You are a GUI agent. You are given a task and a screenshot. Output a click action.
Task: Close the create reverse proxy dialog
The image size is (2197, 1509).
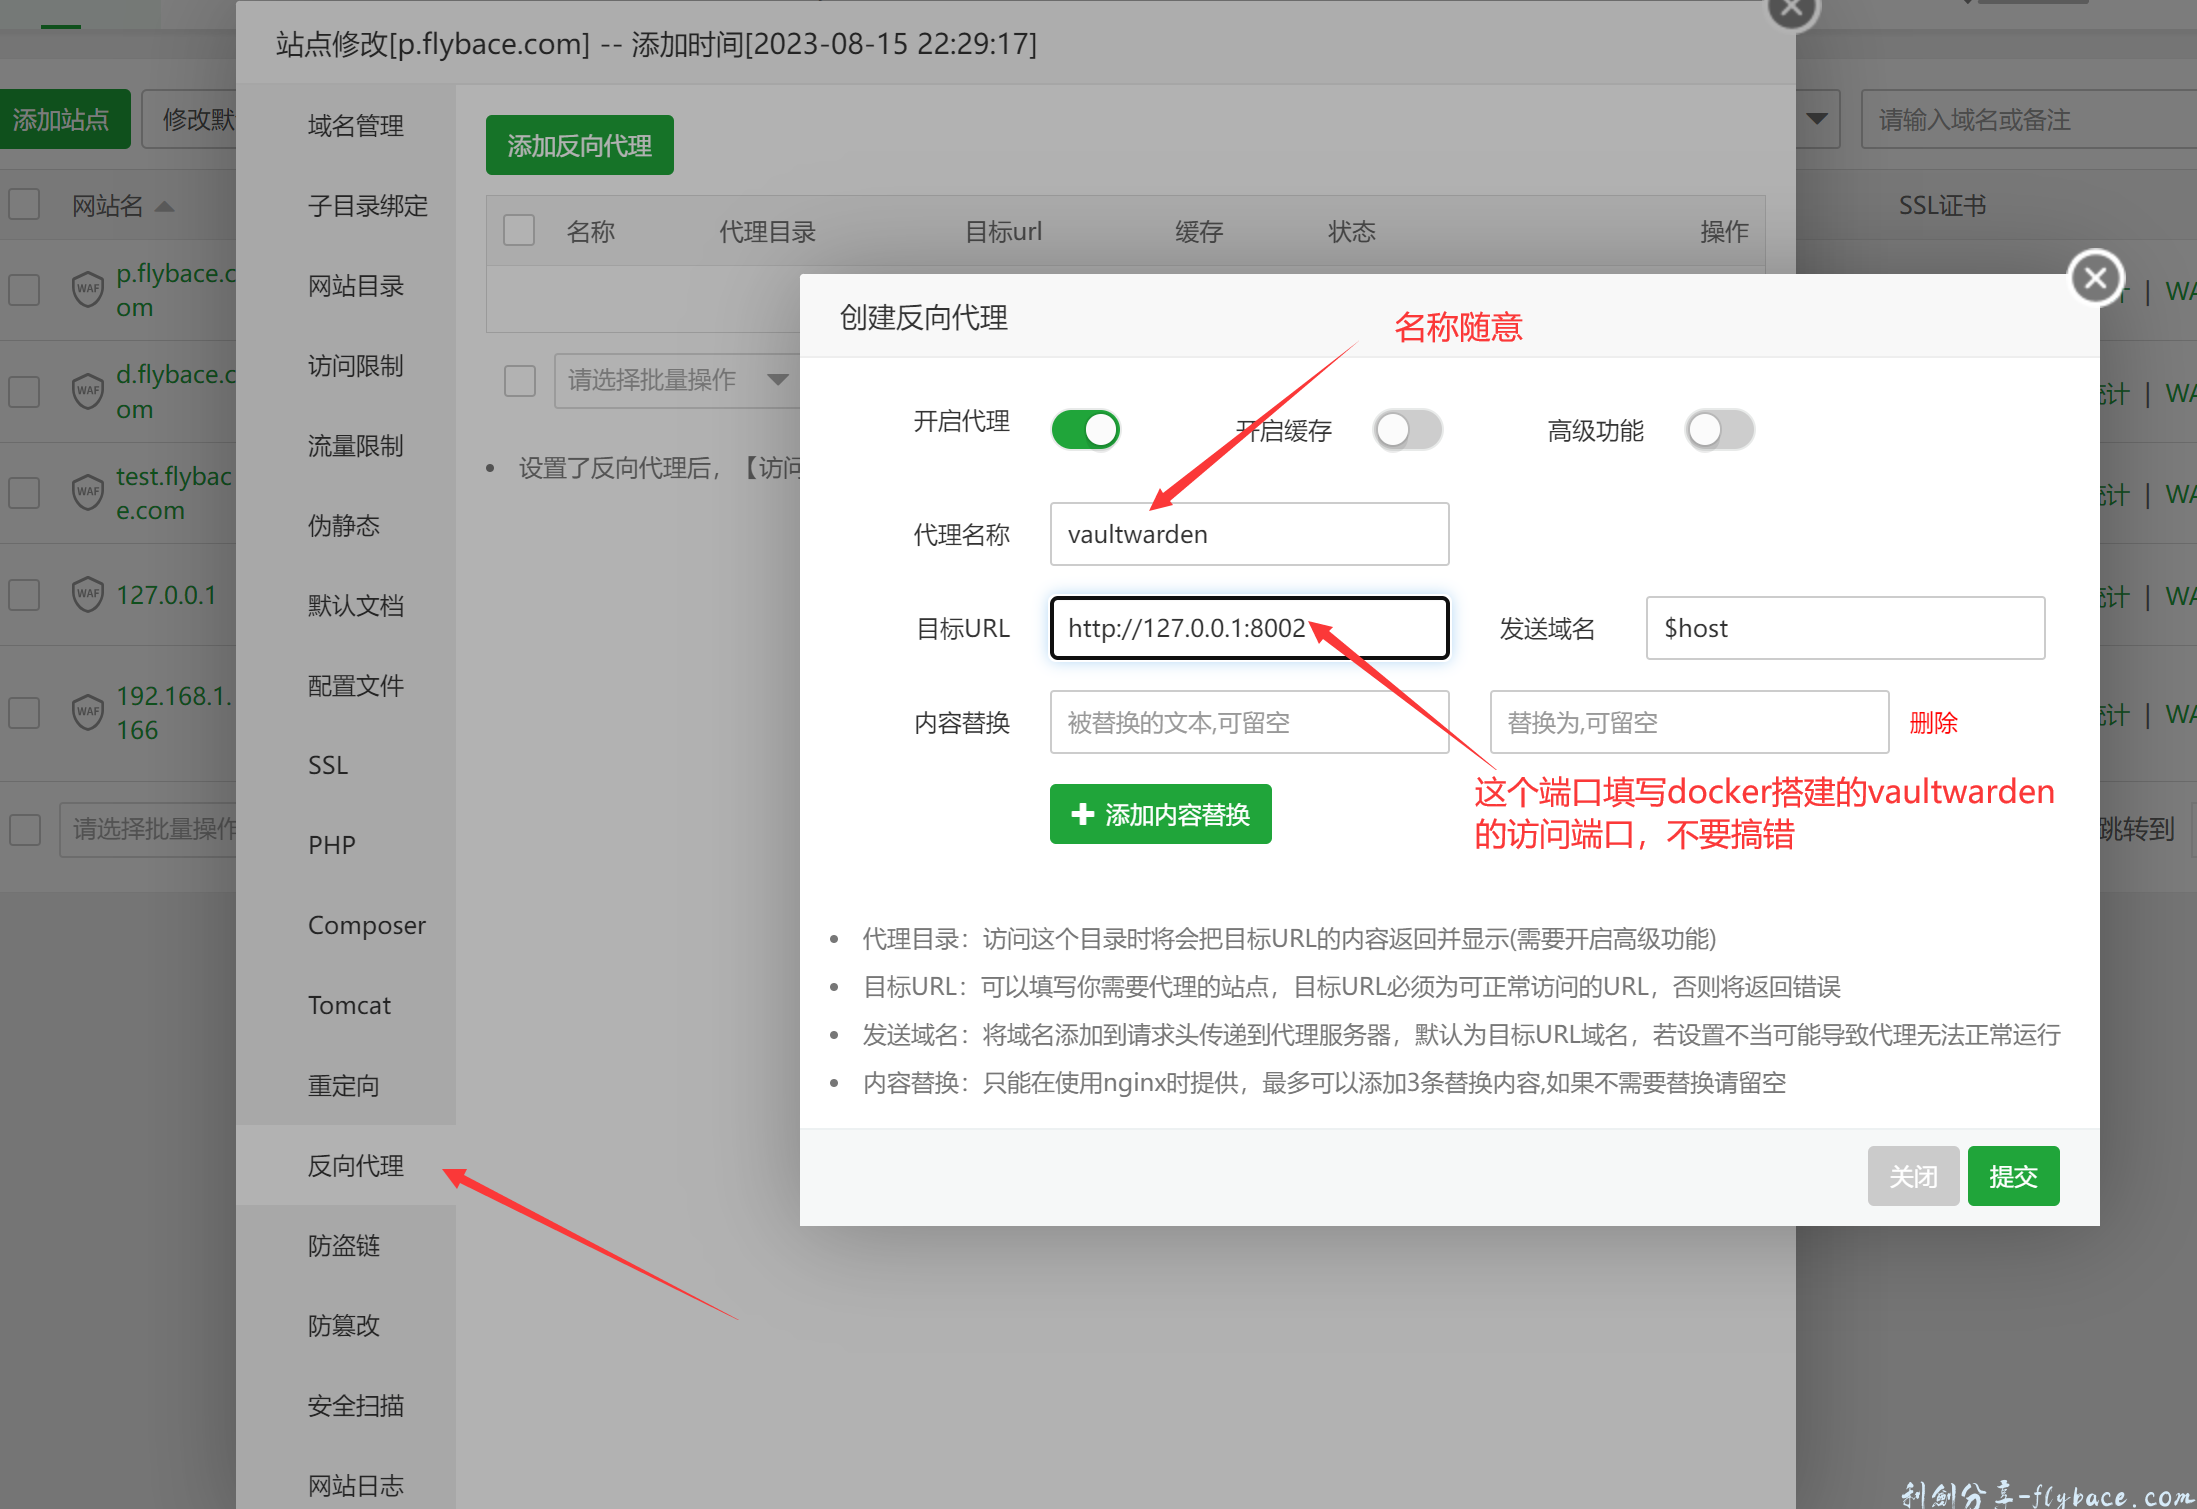[x=2095, y=278]
